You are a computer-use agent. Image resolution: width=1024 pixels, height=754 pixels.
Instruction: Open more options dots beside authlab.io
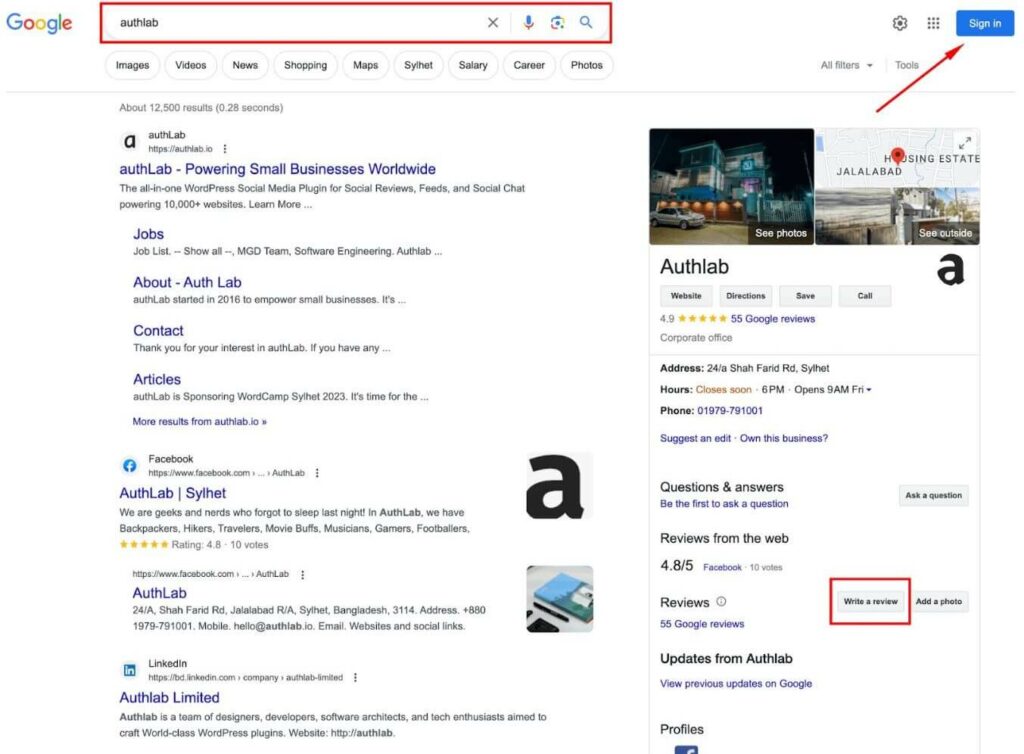(x=225, y=149)
